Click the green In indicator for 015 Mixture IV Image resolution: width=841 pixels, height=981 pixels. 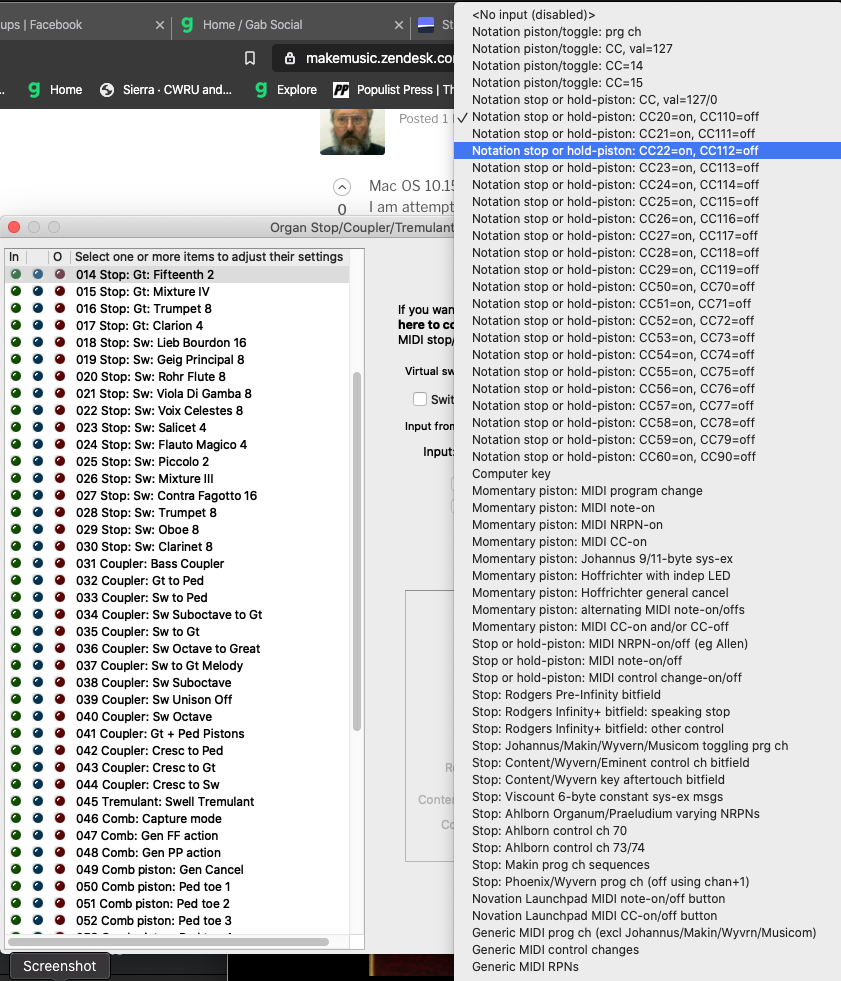[15, 291]
